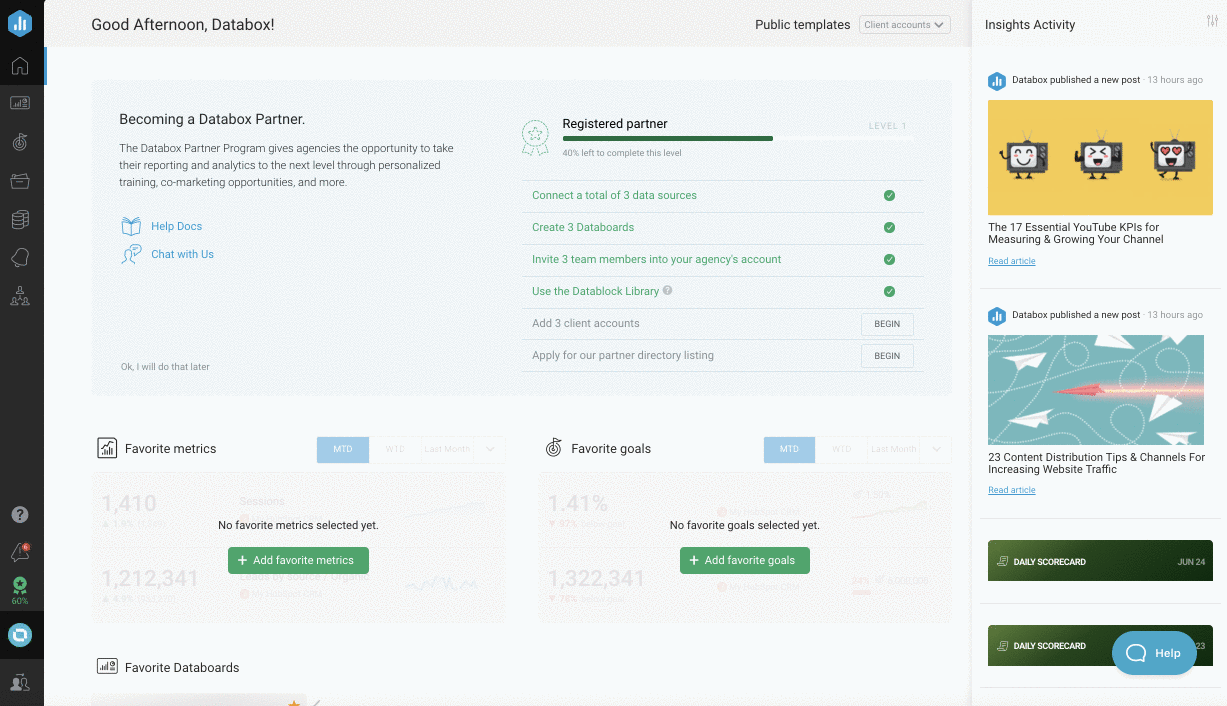This screenshot has width=1227, height=706.
Task: Open the Client accounts dropdown
Action: 904,25
